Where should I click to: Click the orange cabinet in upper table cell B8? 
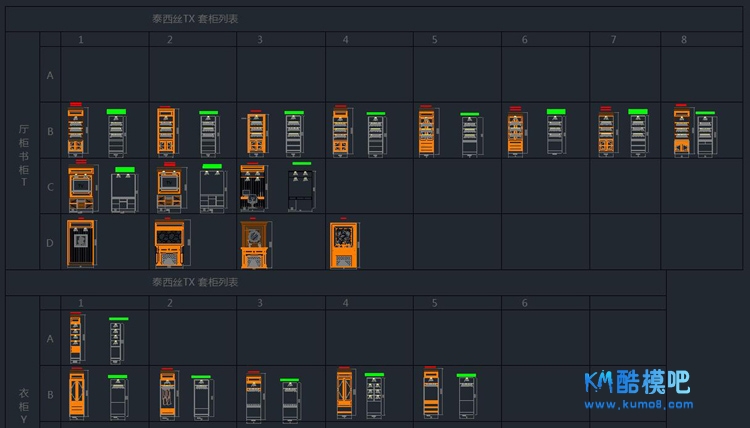pyautogui.click(x=682, y=131)
